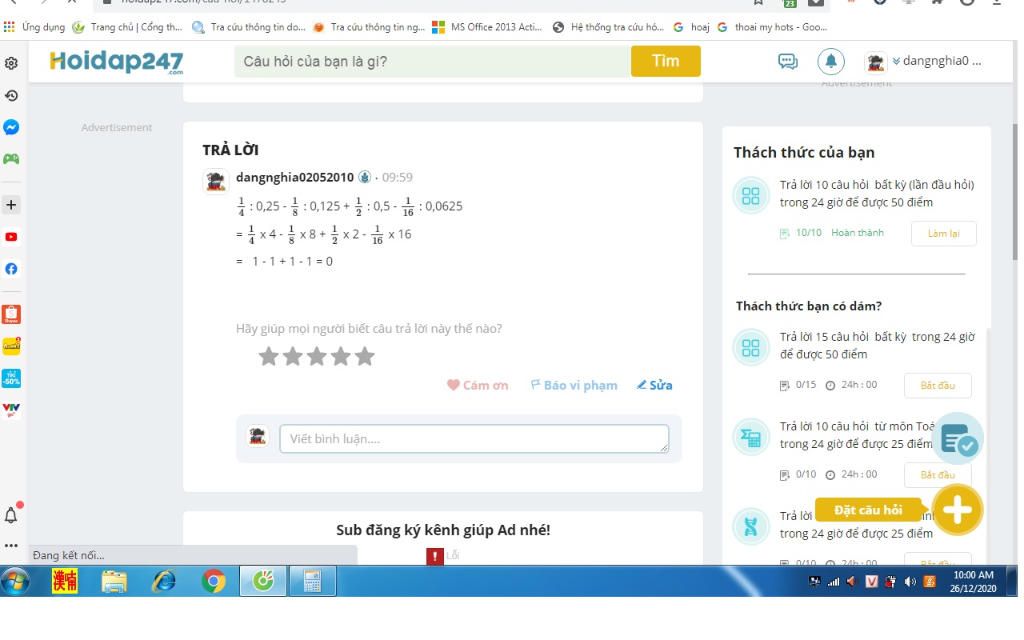Rate the answer with the third star
The width and height of the screenshot is (1024, 640).
point(317,357)
